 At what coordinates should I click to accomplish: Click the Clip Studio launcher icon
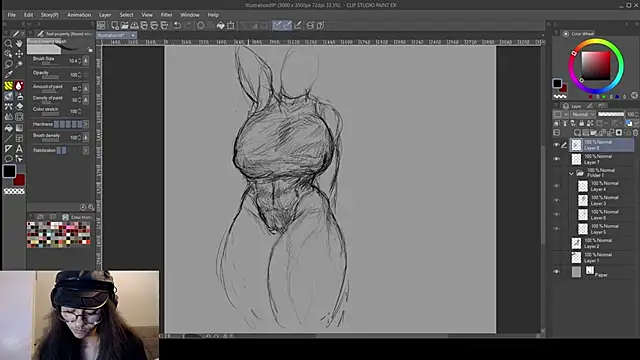[101, 25]
